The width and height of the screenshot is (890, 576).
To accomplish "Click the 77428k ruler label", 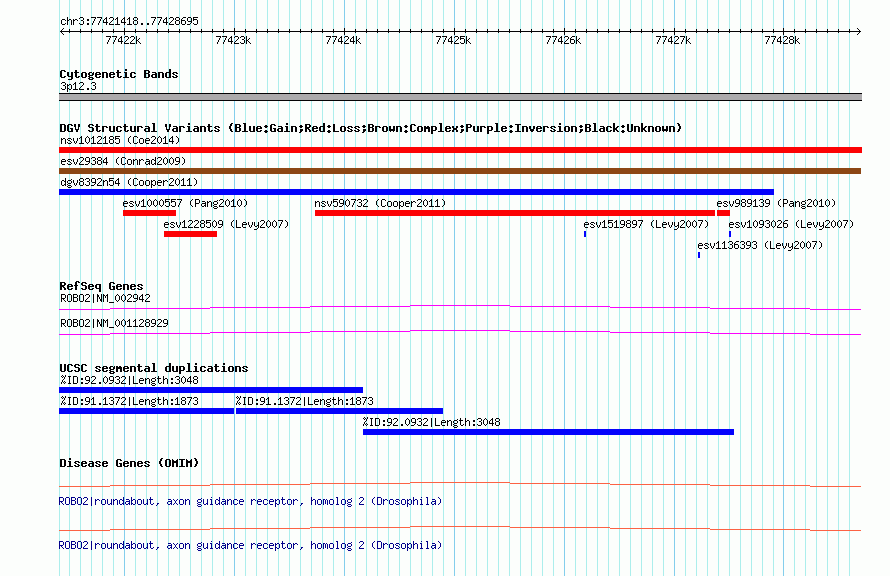I will [782, 40].
